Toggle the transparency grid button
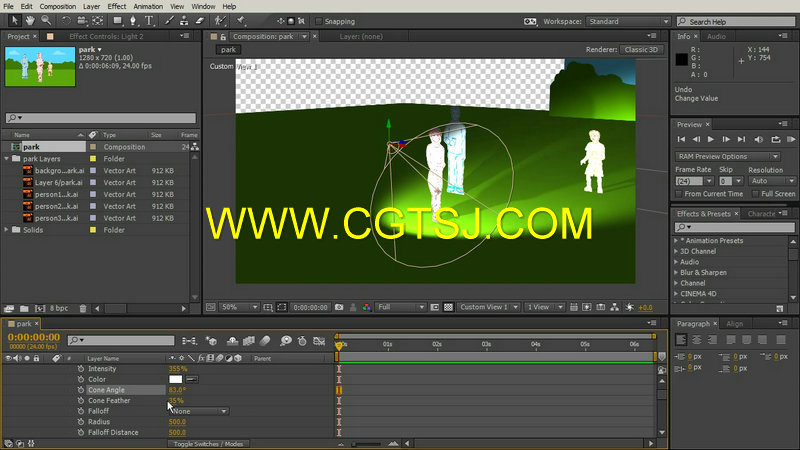 pyautogui.click(x=448, y=307)
